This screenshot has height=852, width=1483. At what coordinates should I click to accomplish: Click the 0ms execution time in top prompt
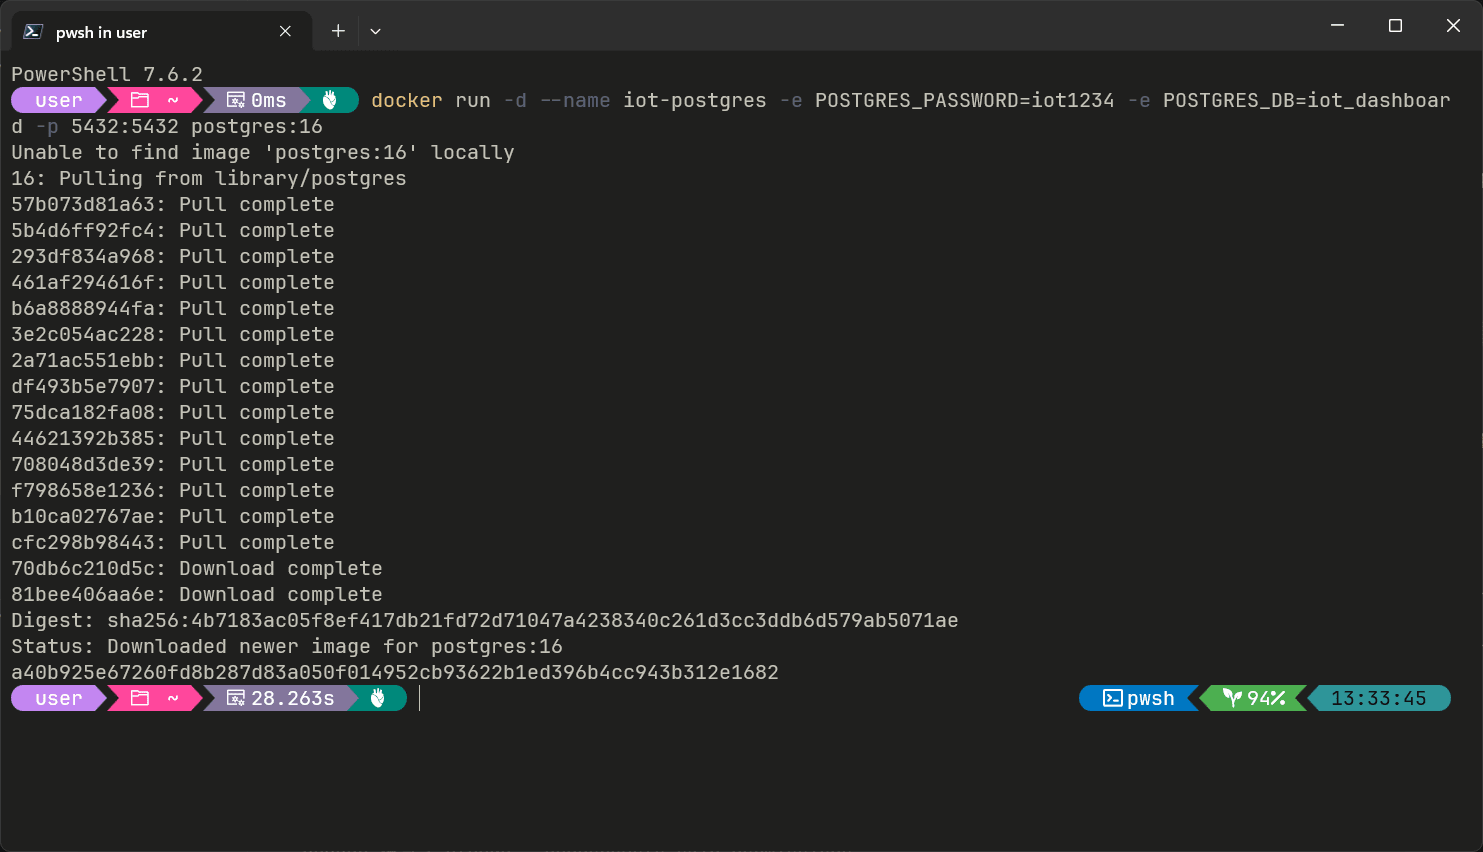tap(258, 100)
